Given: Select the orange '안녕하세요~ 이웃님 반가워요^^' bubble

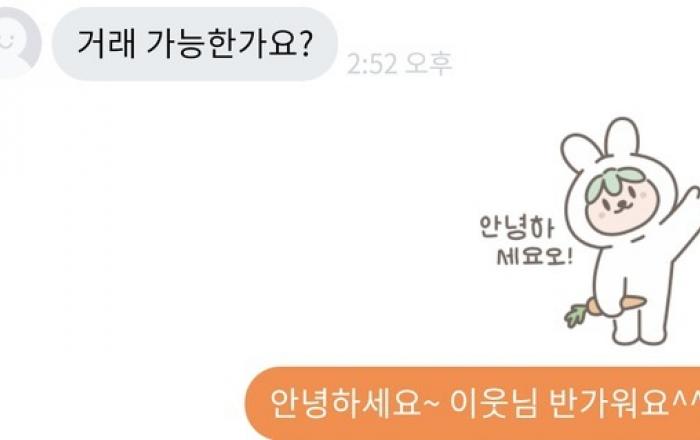Looking at the screenshot, I should (472, 403).
